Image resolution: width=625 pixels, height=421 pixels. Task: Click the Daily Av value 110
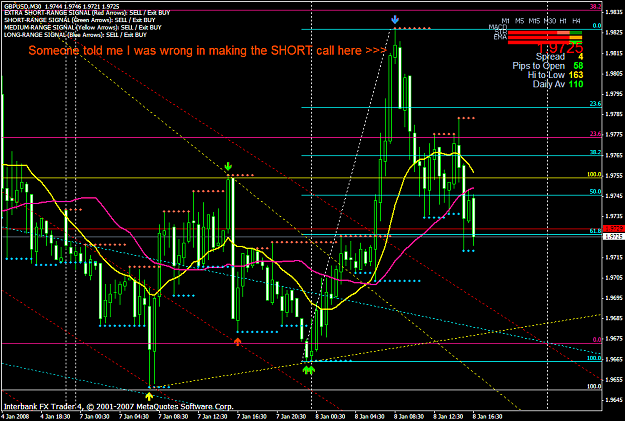[576, 84]
